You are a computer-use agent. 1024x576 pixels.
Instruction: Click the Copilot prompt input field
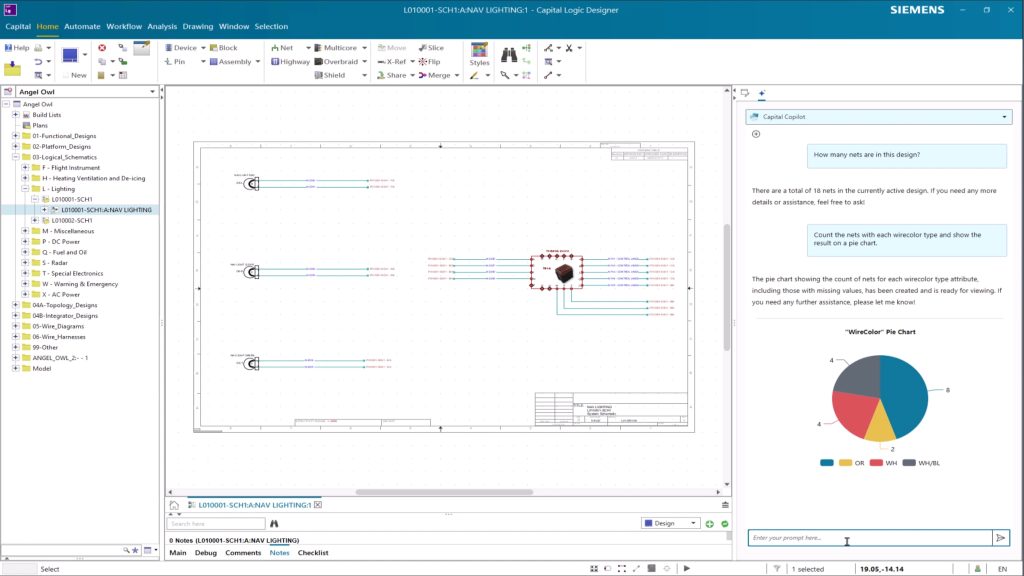pos(869,537)
